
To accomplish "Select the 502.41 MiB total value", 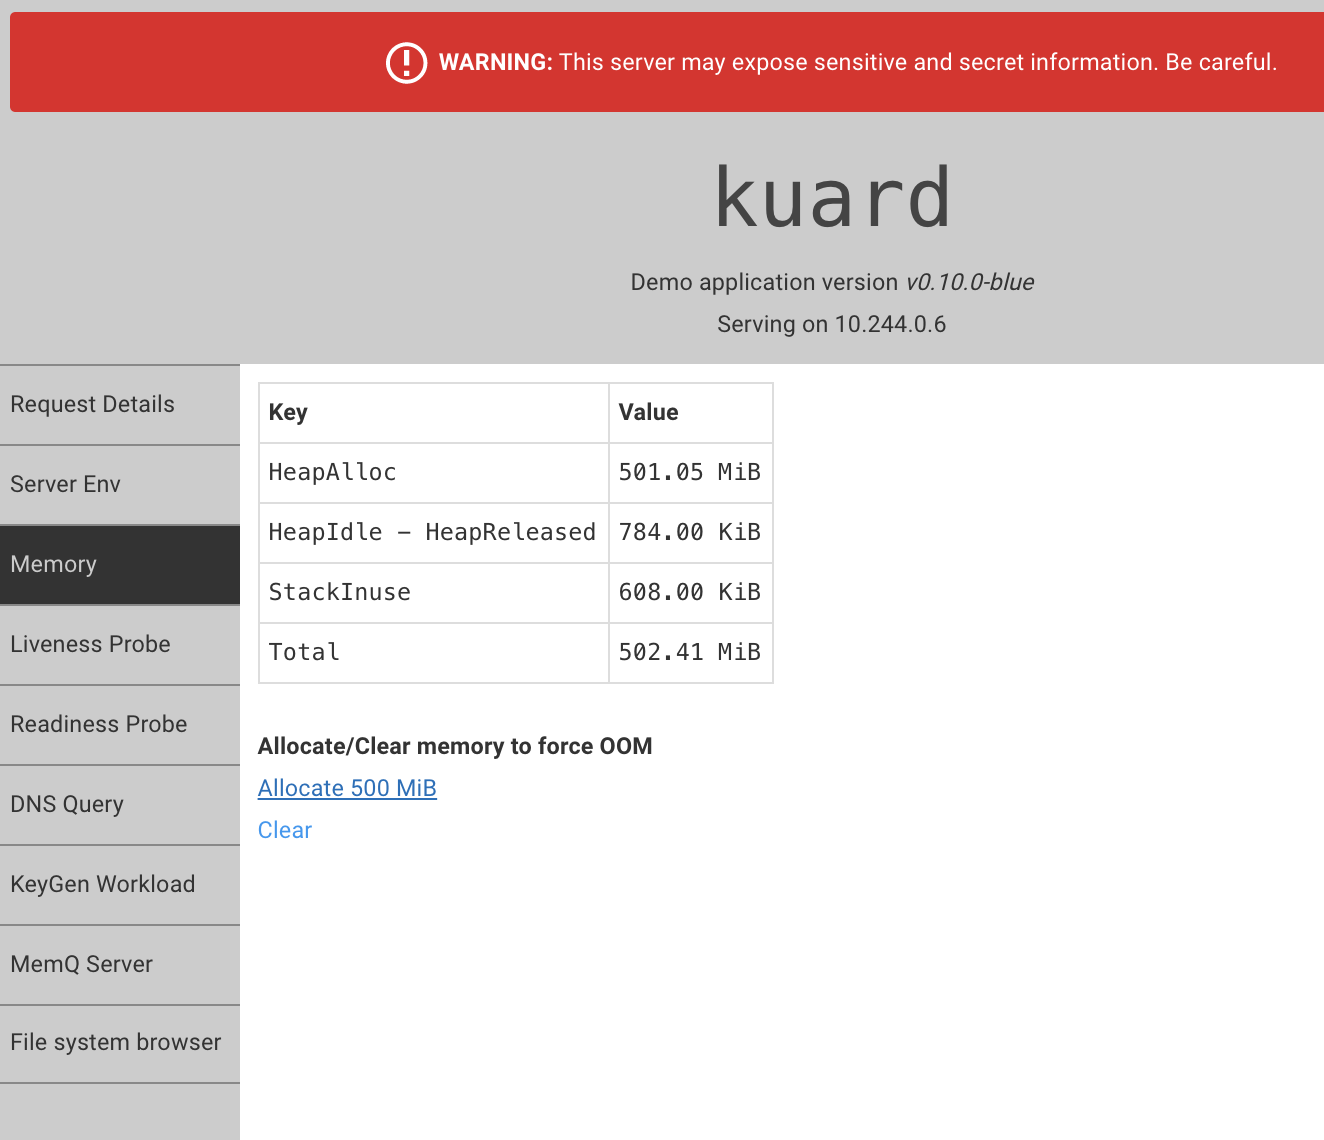I will point(691,653).
